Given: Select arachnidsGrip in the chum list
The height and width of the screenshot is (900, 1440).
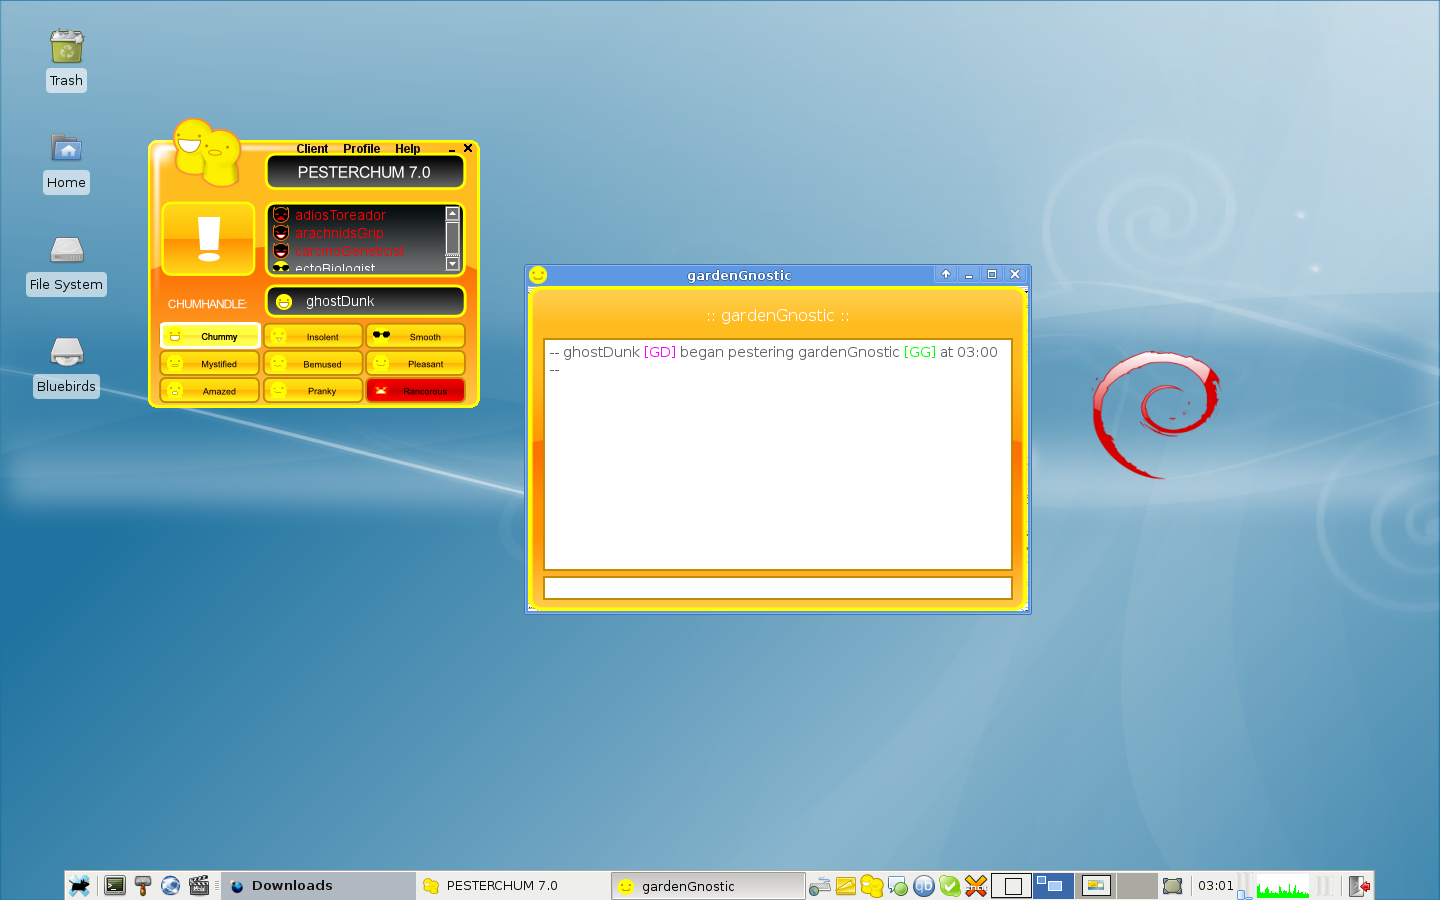Looking at the screenshot, I should [x=339, y=233].
